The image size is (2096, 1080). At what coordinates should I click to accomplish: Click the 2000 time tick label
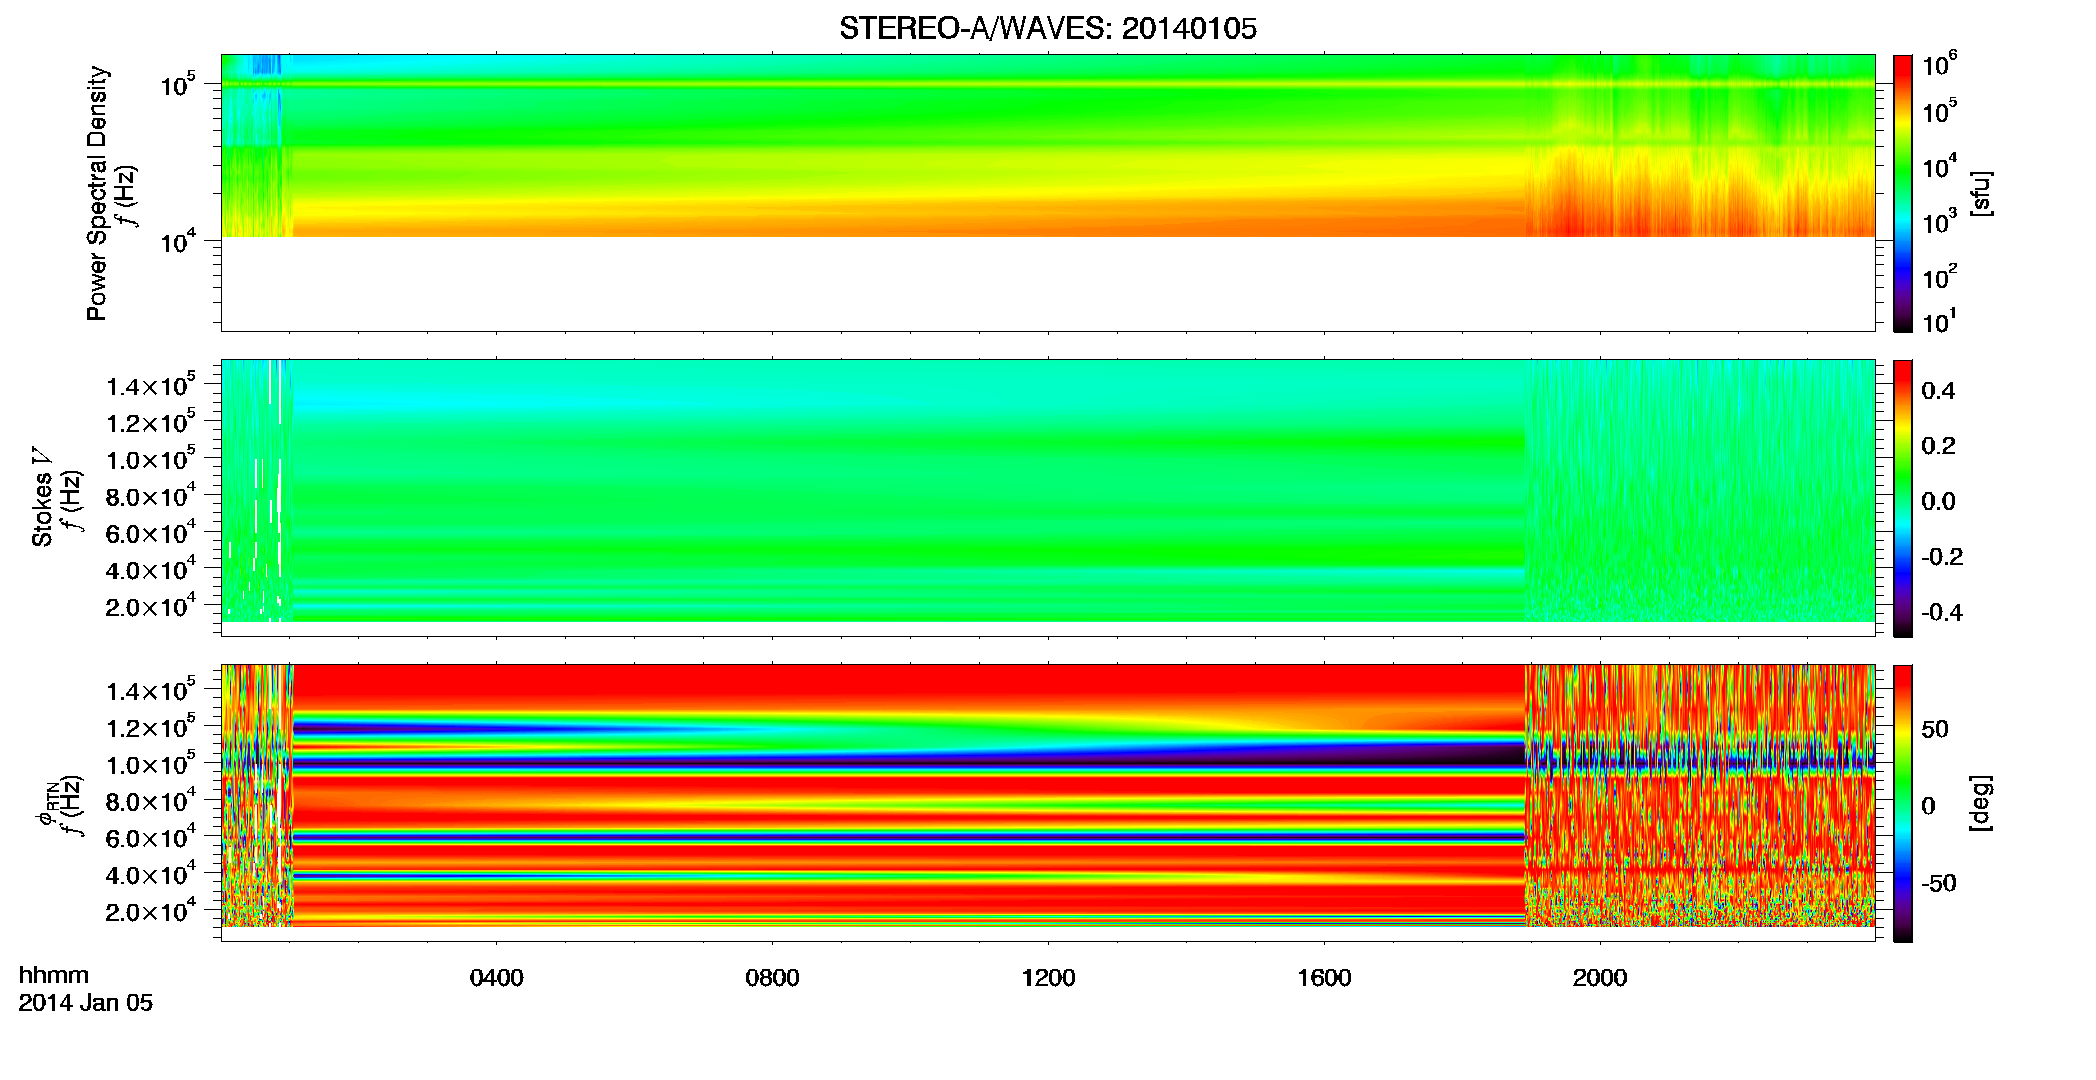click(x=1600, y=978)
